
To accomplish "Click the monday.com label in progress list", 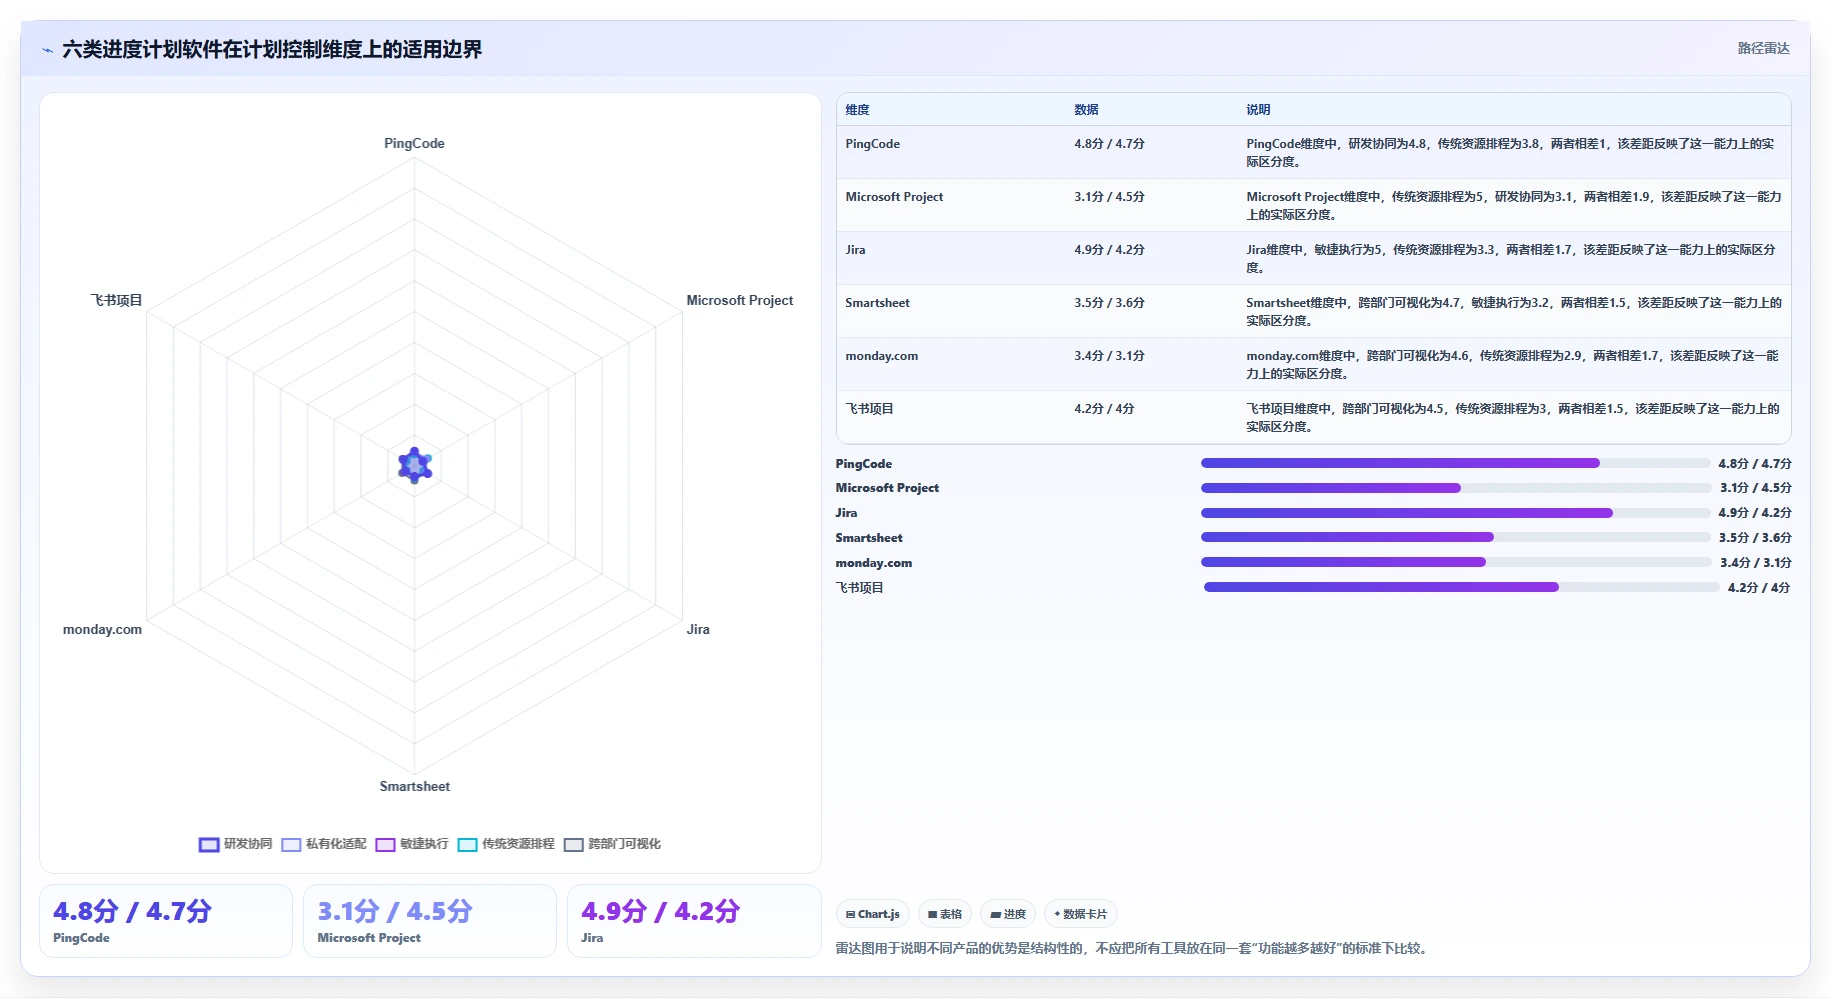I will (874, 563).
